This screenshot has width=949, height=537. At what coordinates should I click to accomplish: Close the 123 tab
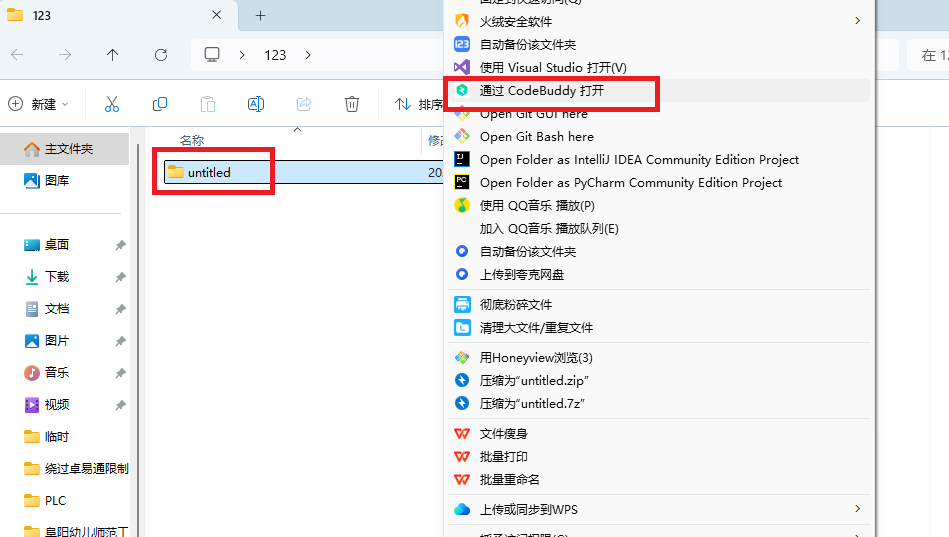(x=217, y=15)
